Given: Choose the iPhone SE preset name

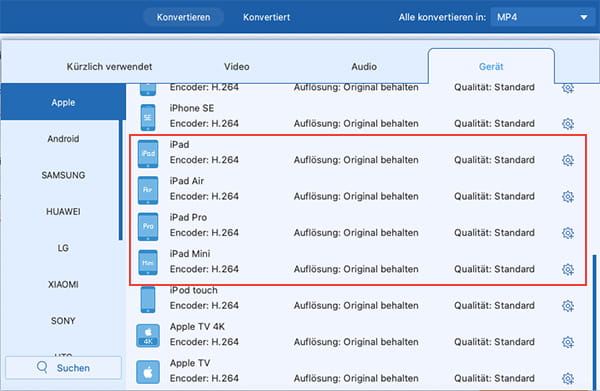Looking at the screenshot, I should tap(192, 108).
